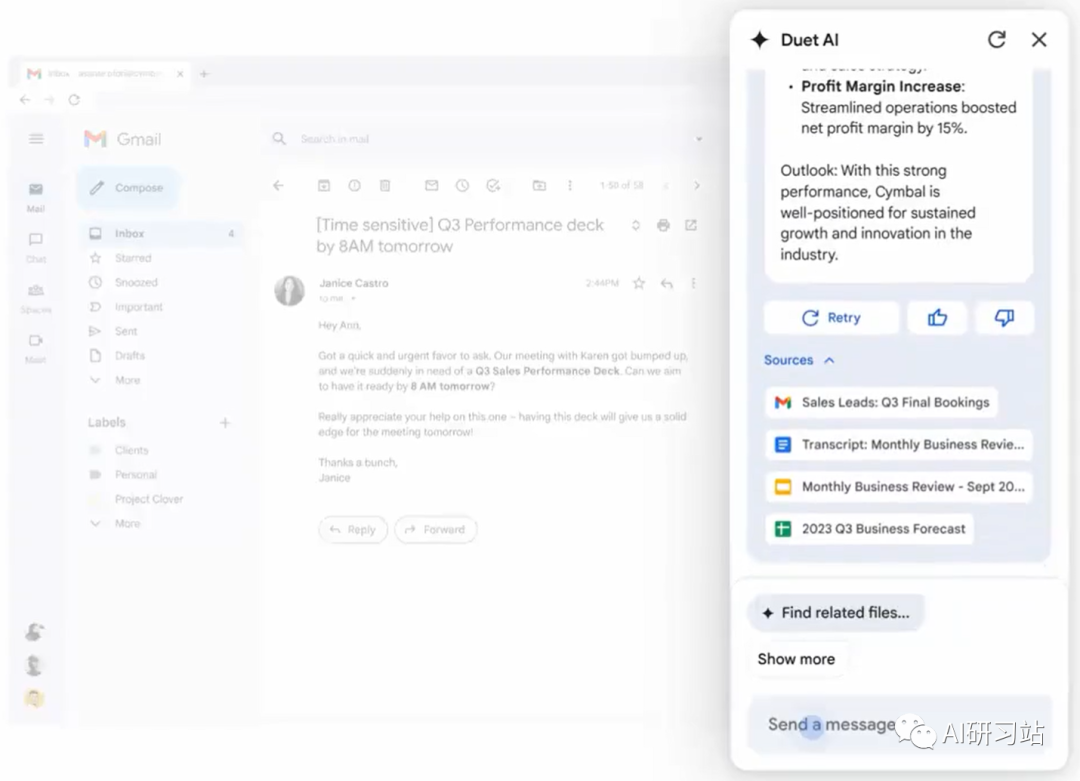Refresh the Duet AI panel
Image resolution: width=1080 pixels, height=781 pixels.
(997, 40)
